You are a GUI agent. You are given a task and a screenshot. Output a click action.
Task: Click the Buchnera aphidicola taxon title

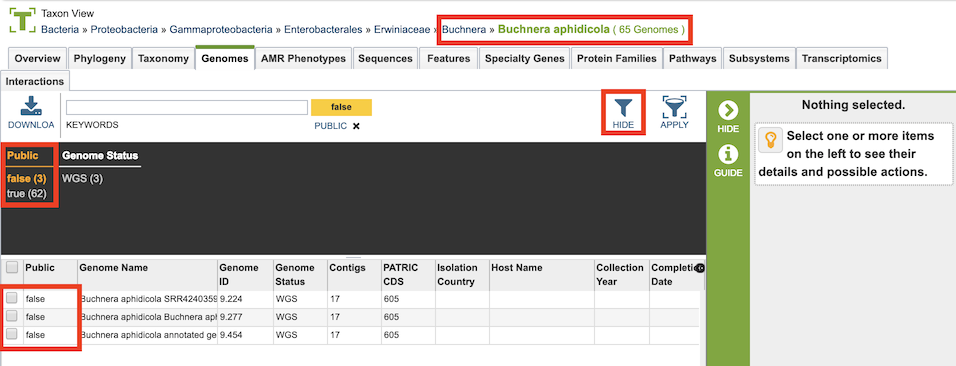pos(554,29)
